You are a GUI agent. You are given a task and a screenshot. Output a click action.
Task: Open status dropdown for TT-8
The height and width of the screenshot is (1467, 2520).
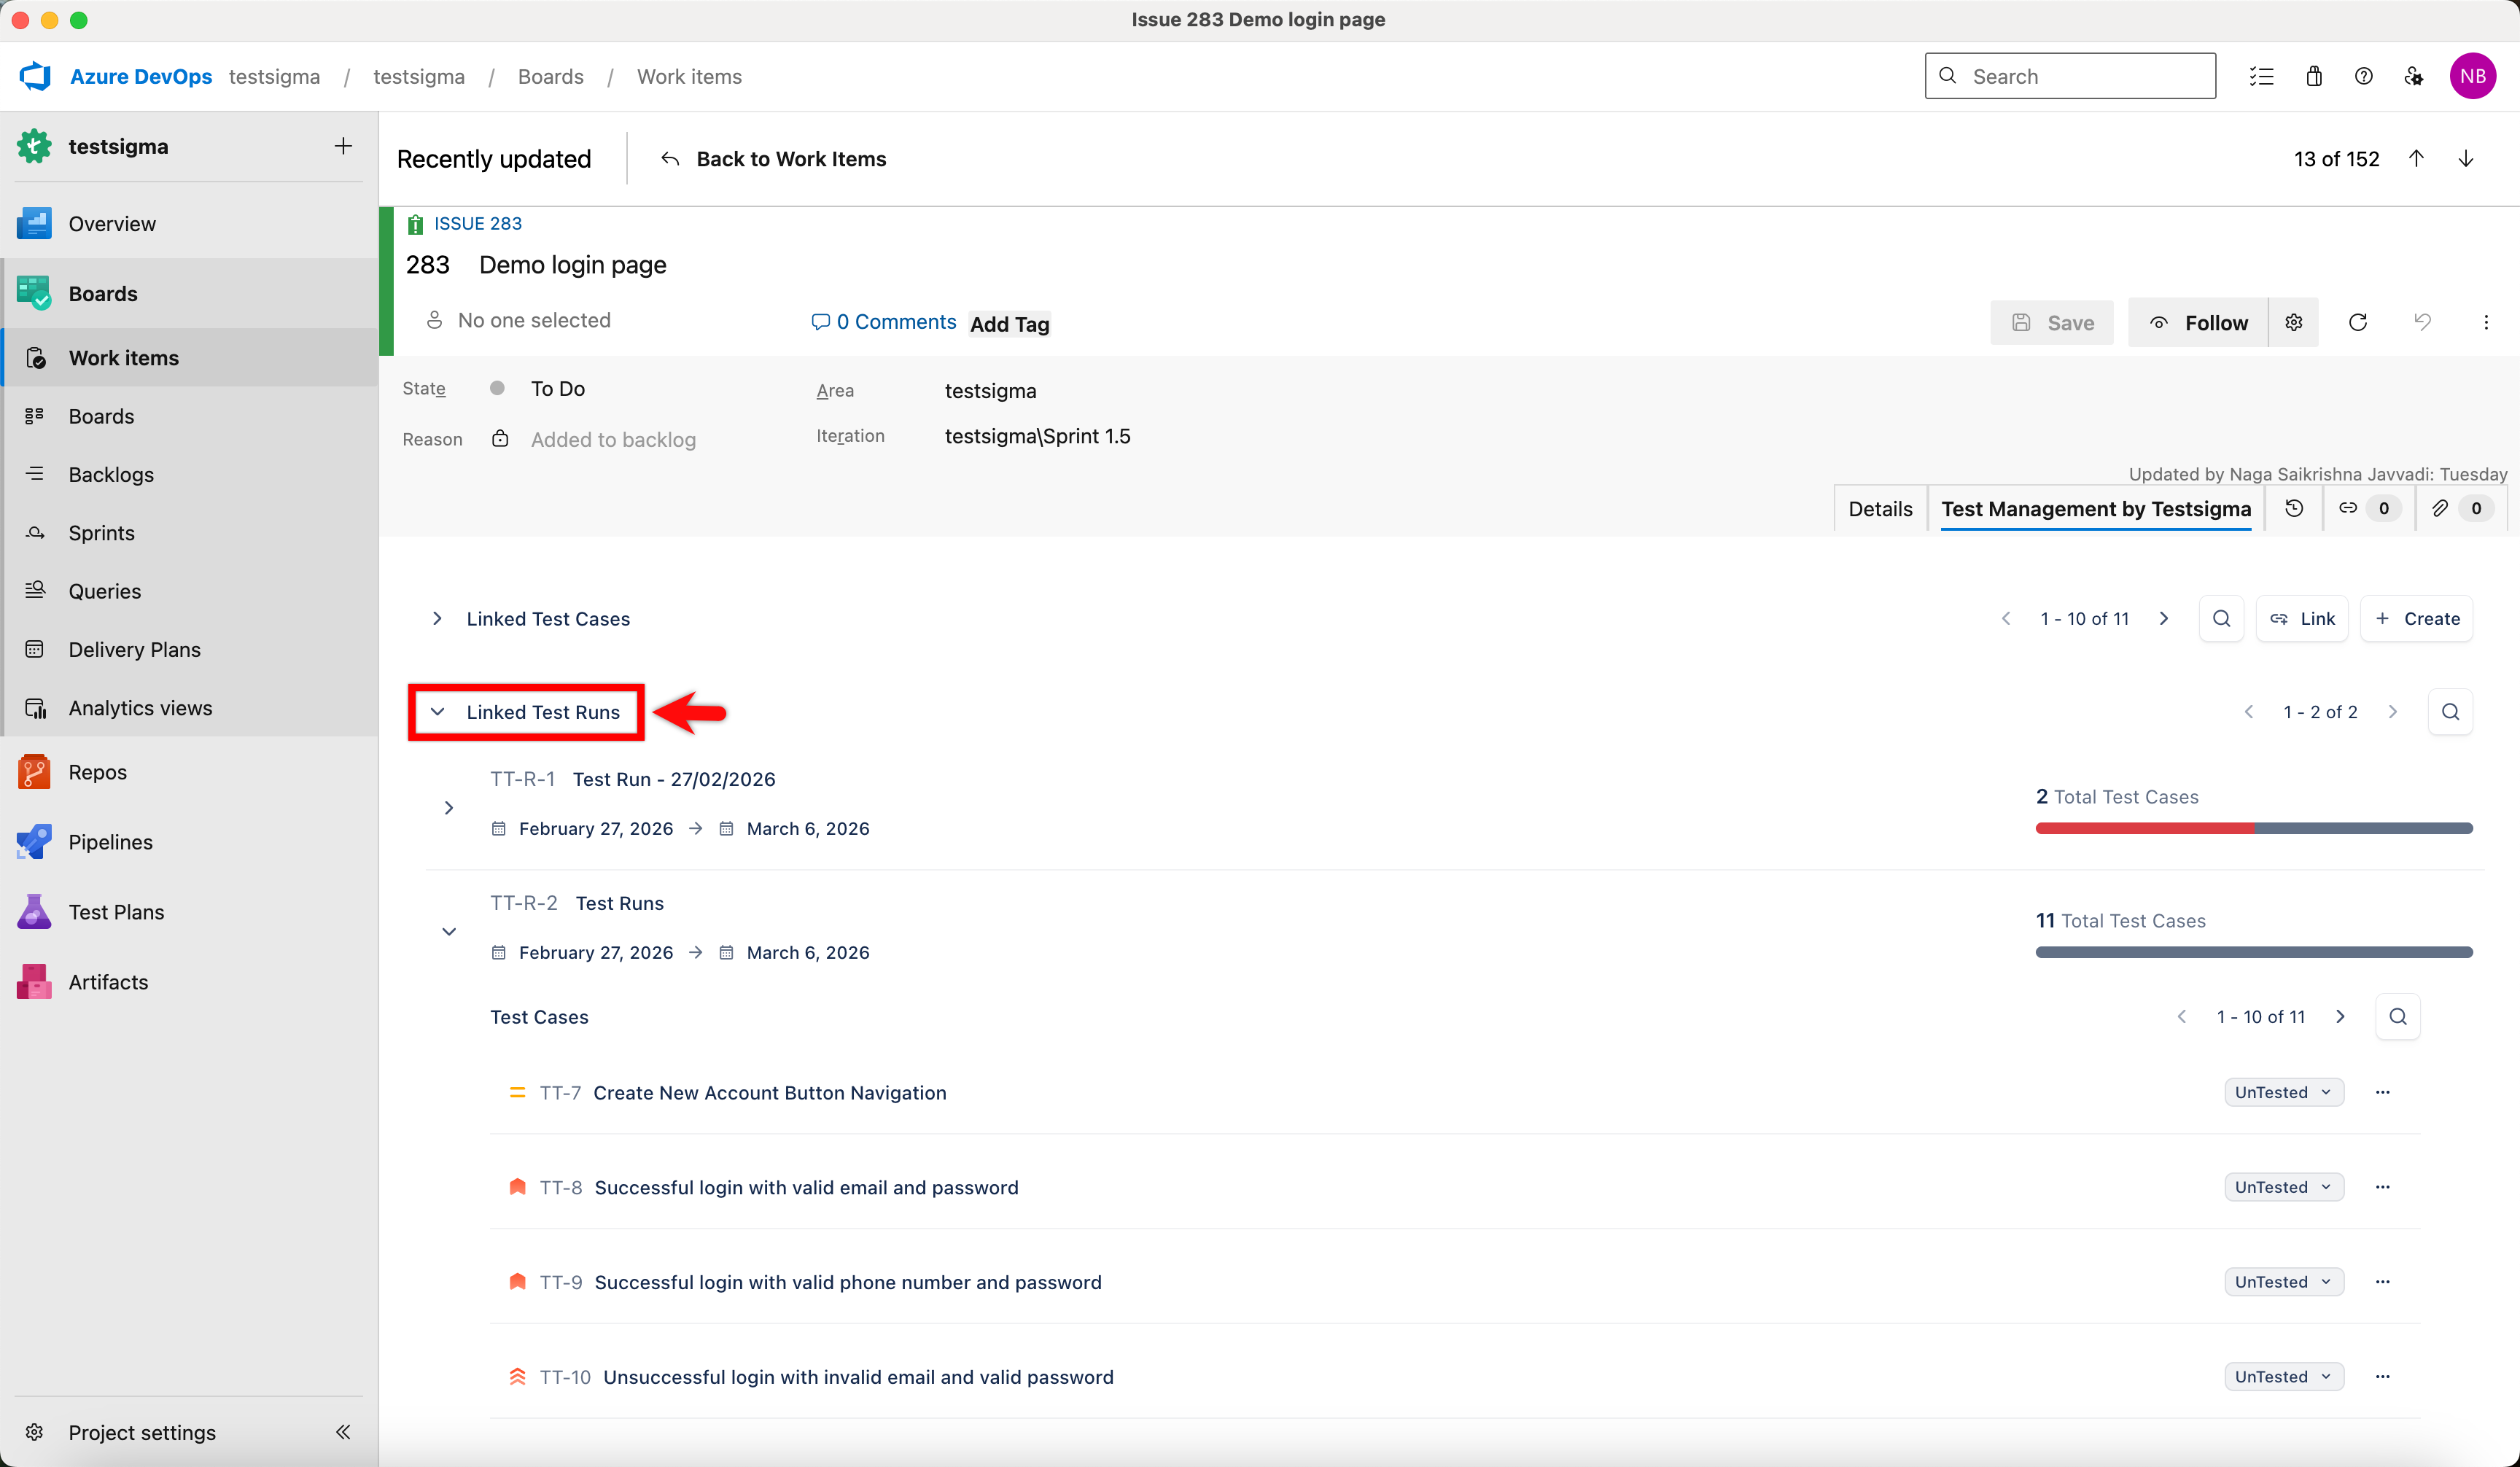point(2284,1187)
